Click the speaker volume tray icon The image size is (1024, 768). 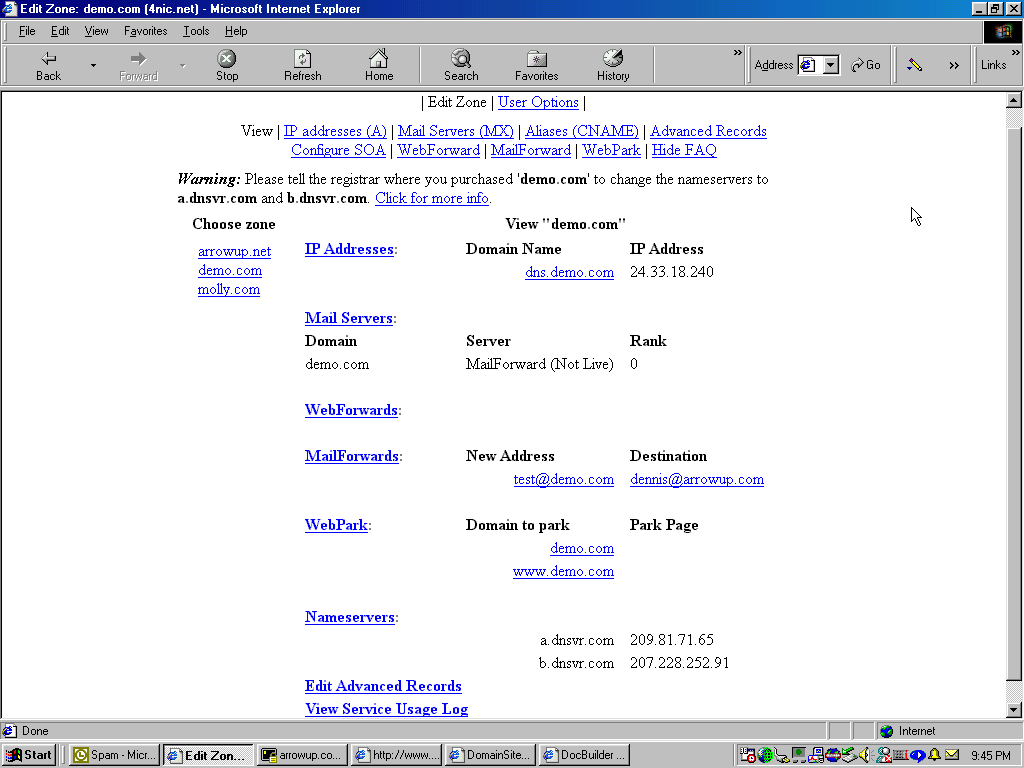click(865, 755)
